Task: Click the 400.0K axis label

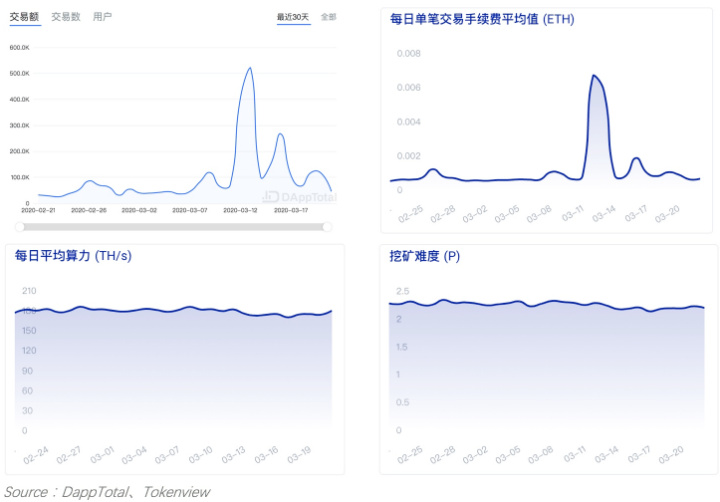Action: 19,99
